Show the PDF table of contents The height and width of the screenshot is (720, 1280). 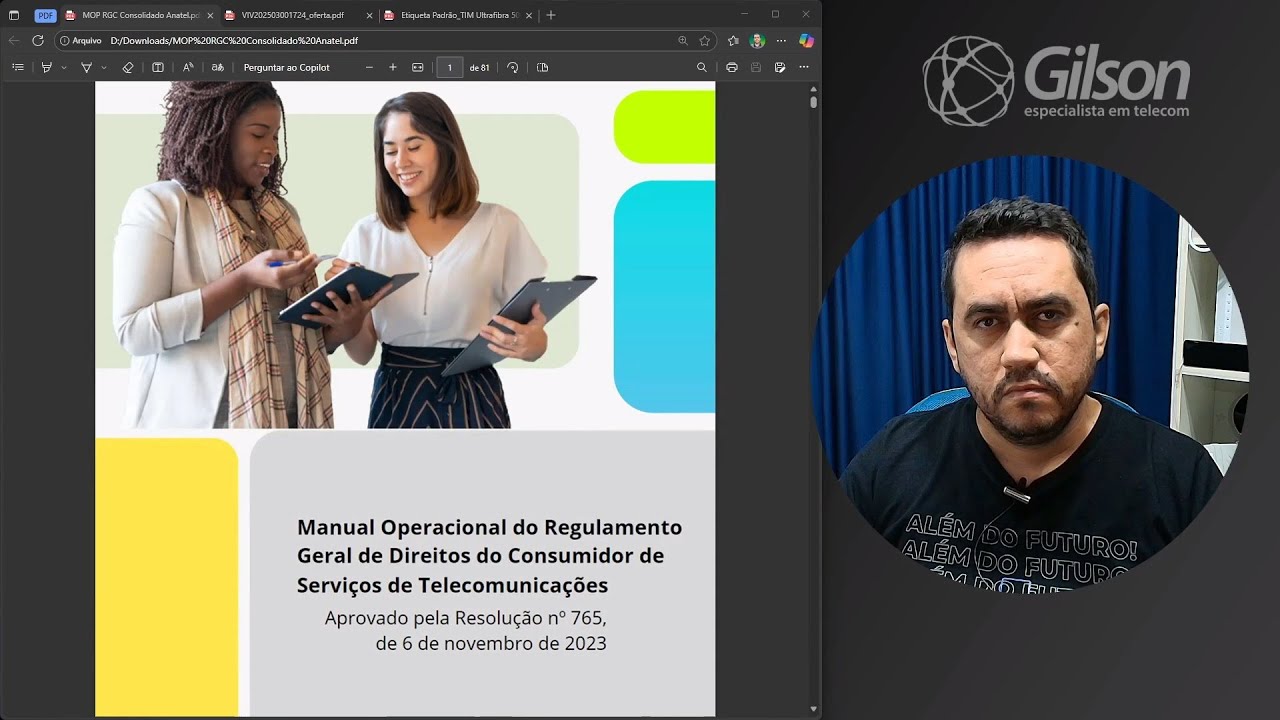[18, 67]
